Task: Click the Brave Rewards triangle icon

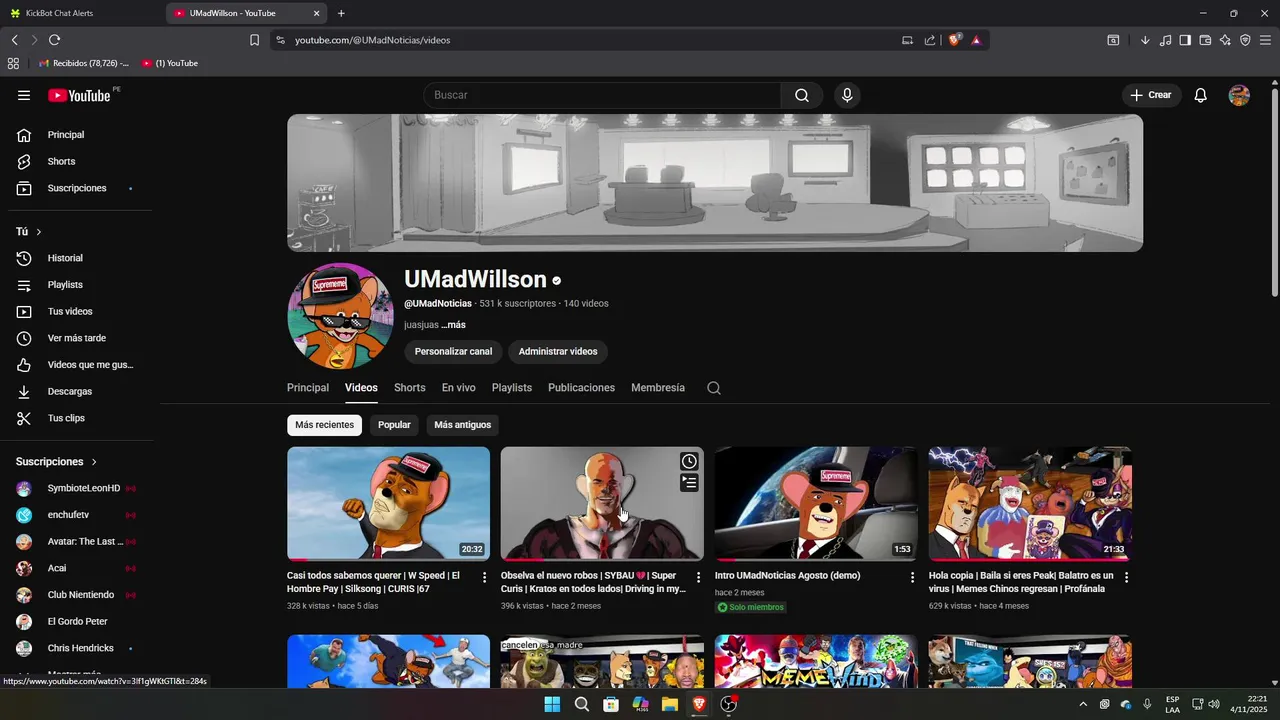Action: point(976,40)
